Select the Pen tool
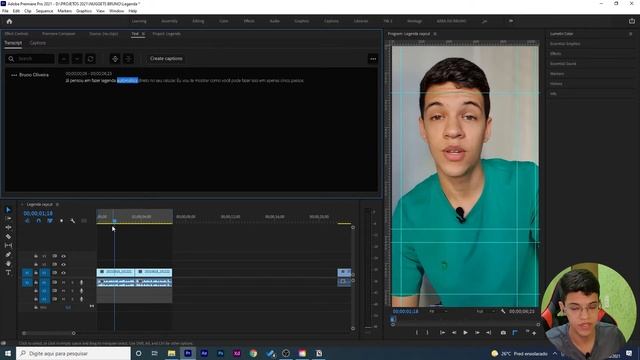Screen dimensions: 640x360 coord(8,254)
